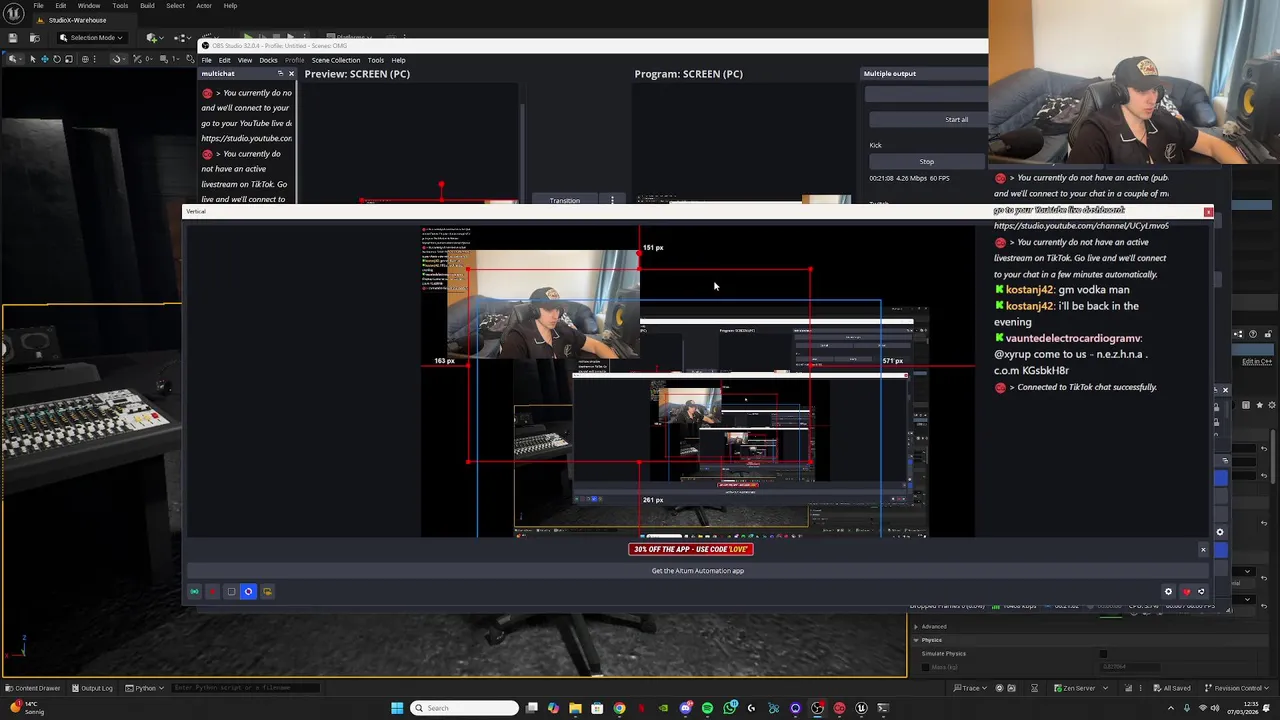This screenshot has width=1280, height=720.
Task: Open File Explorer from the taskbar
Action: point(575,708)
